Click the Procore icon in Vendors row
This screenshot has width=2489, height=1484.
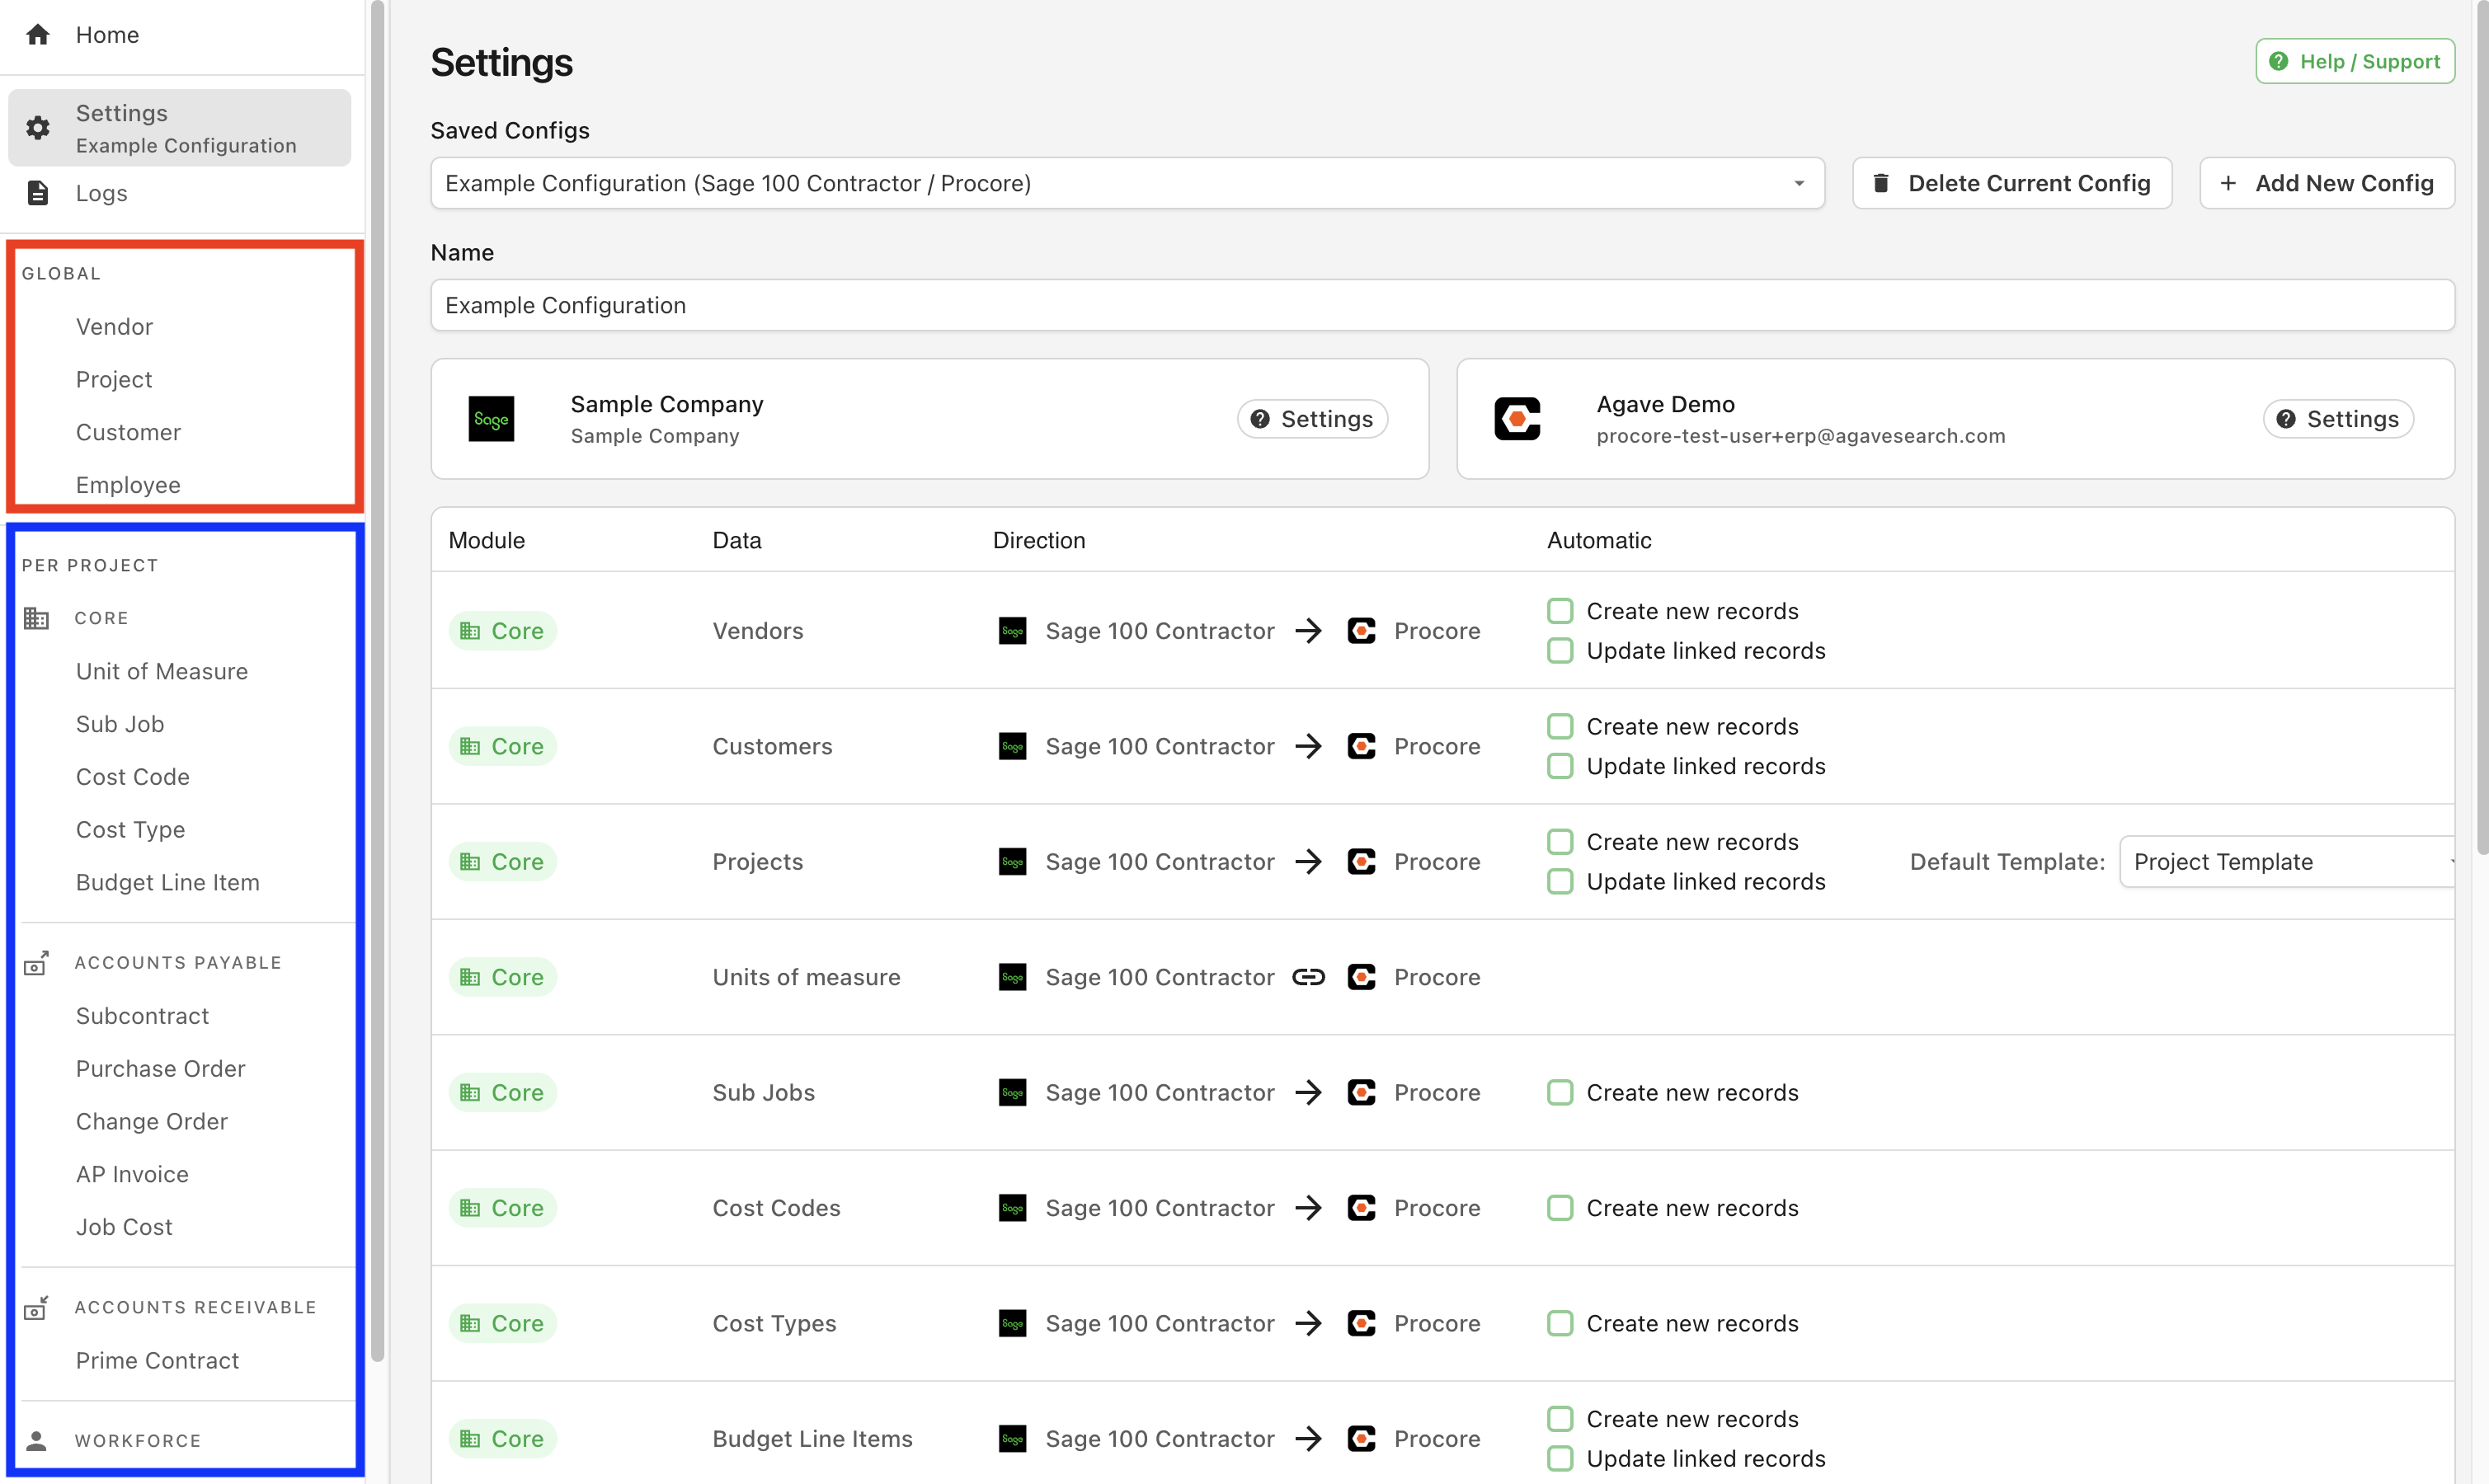pos(1361,631)
